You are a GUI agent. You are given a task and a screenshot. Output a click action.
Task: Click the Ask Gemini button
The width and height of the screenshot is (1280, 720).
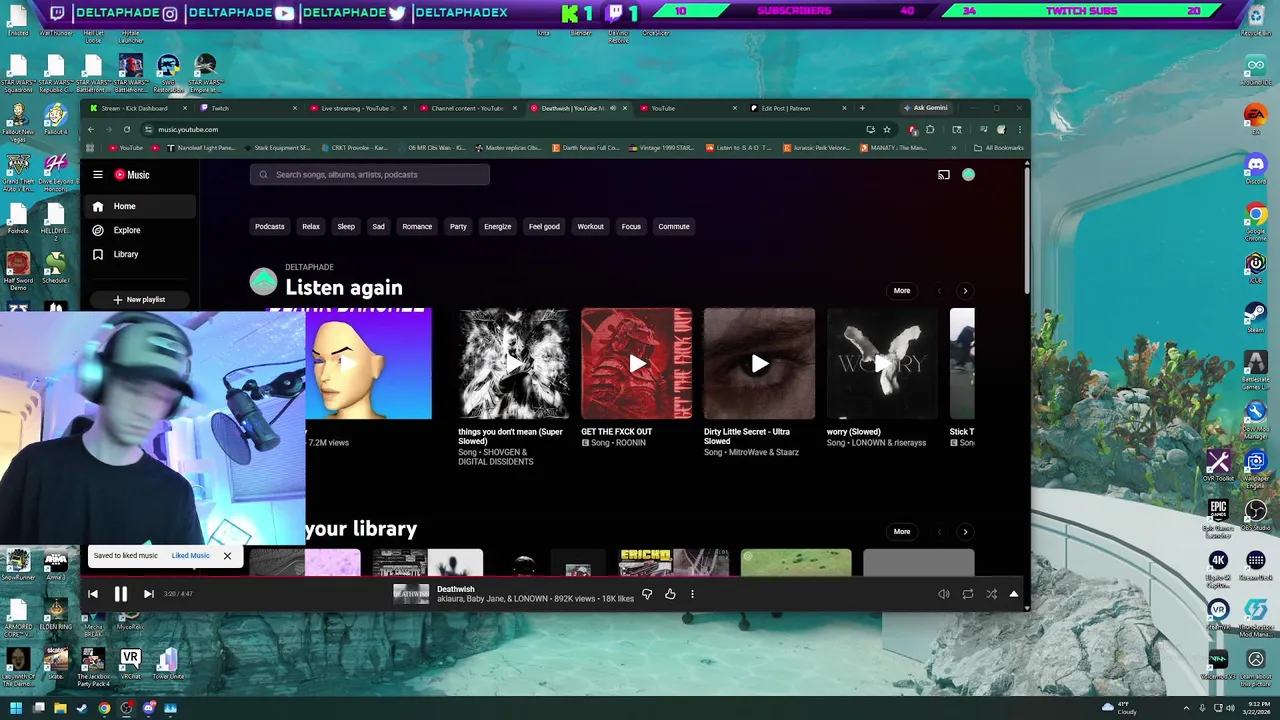(x=925, y=108)
